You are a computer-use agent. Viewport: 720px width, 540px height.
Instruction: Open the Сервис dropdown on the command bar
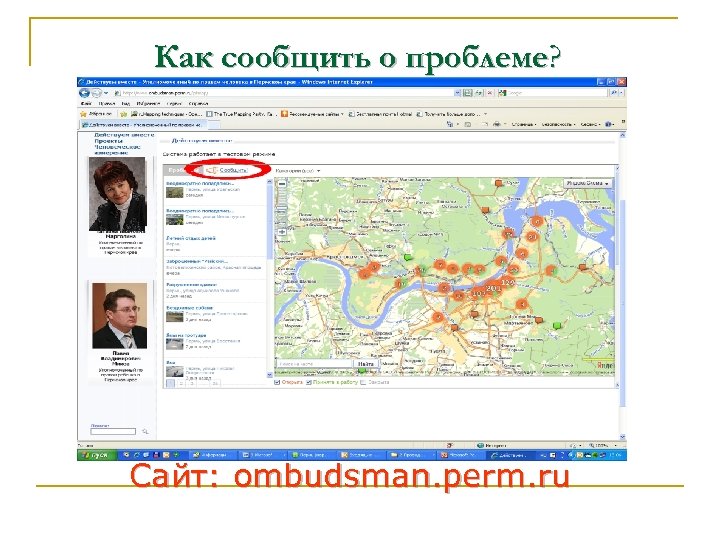coord(590,124)
